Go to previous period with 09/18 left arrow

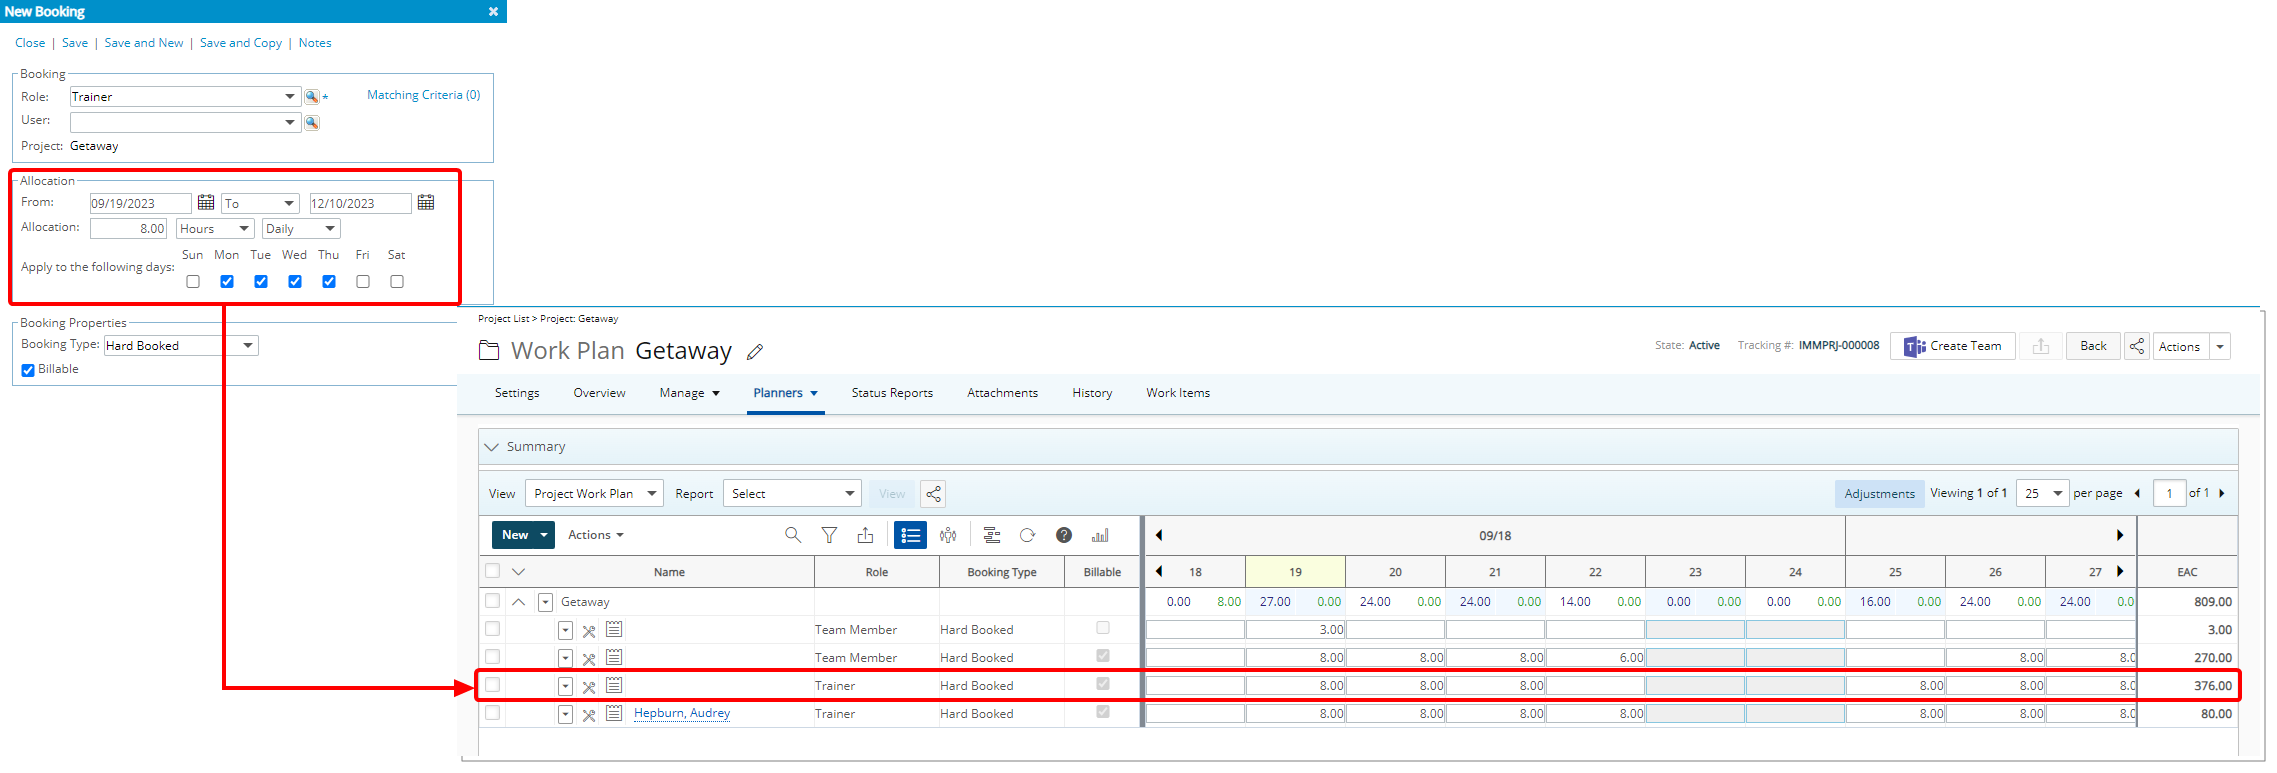(1159, 535)
